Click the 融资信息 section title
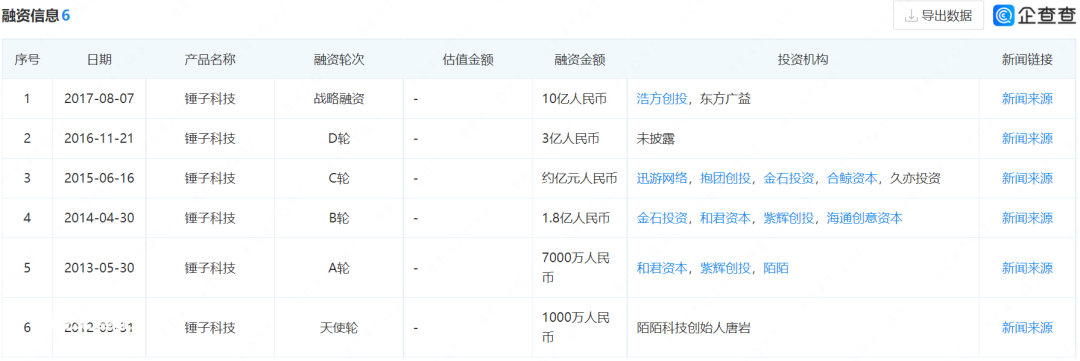Viewport: 1080px width, 361px height. pos(30,16)
